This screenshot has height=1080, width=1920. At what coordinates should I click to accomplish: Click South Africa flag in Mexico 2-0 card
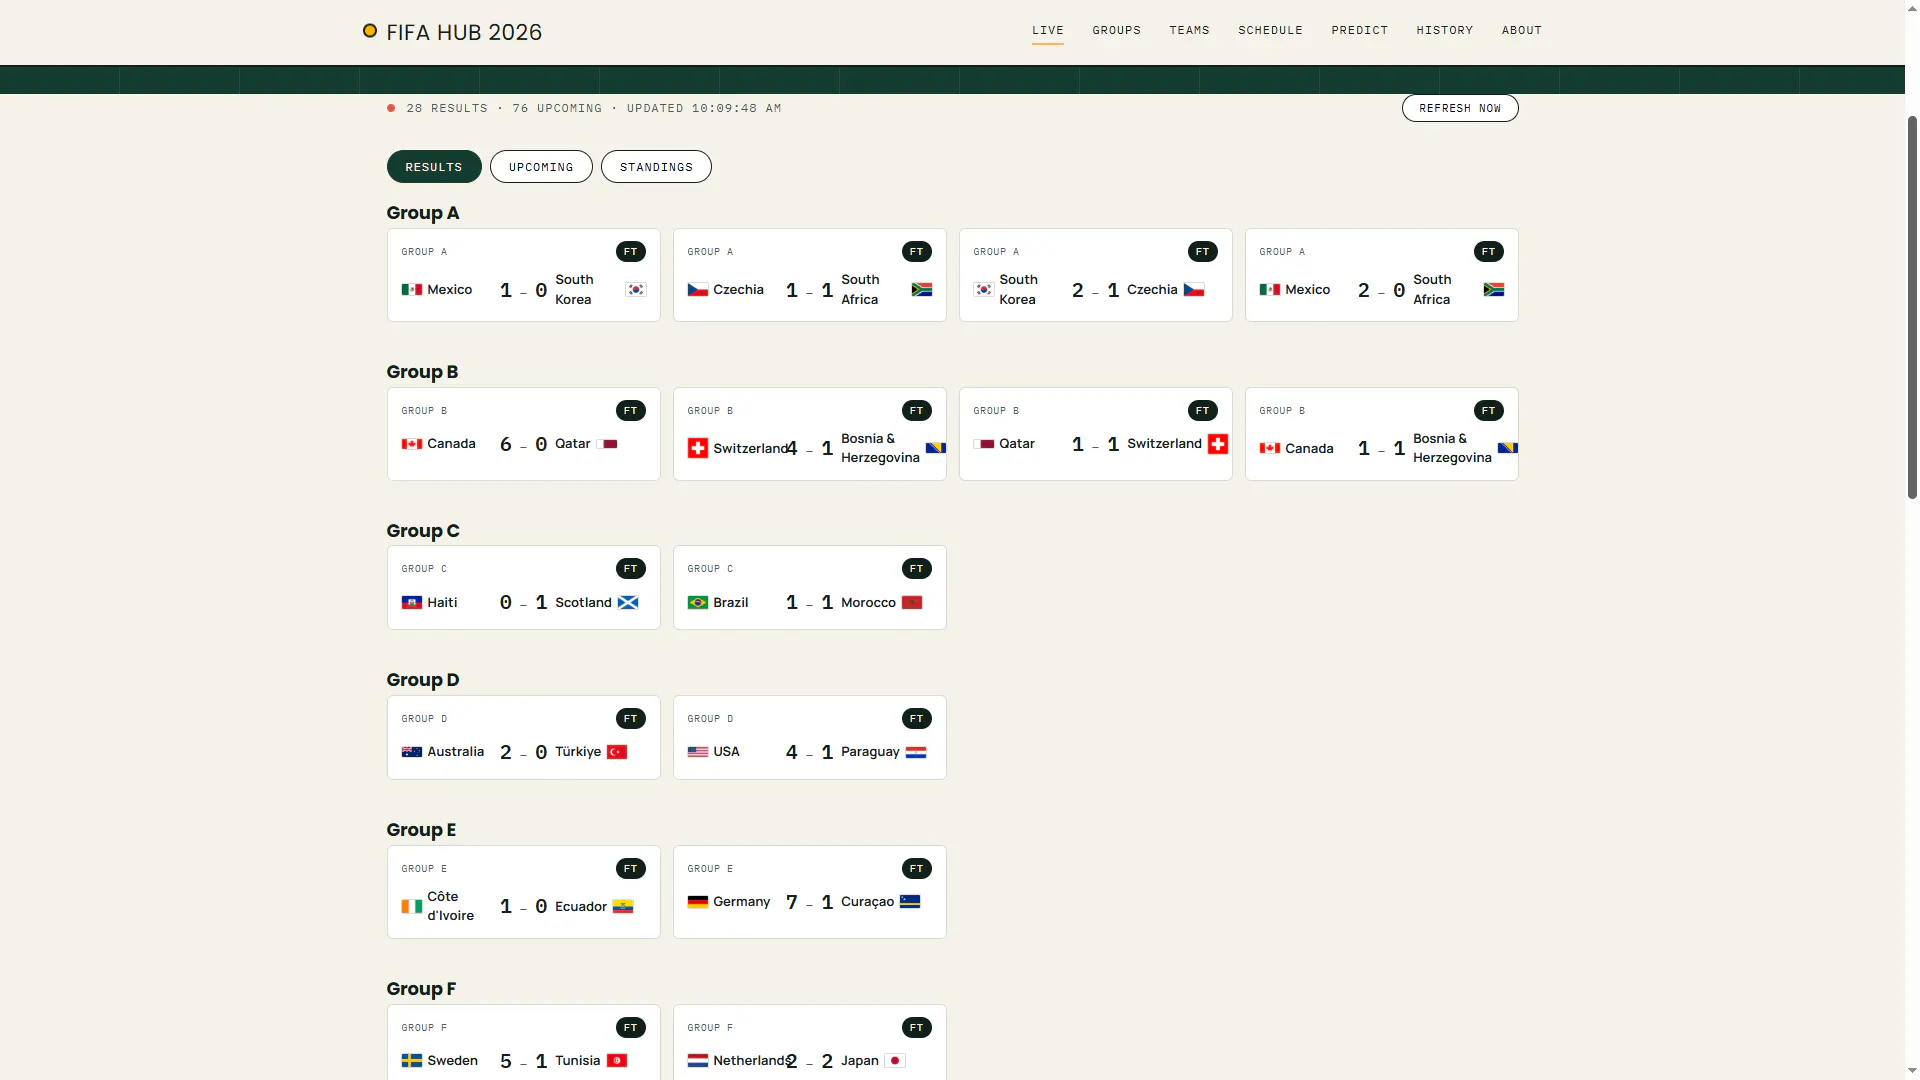pos(1494,290)
